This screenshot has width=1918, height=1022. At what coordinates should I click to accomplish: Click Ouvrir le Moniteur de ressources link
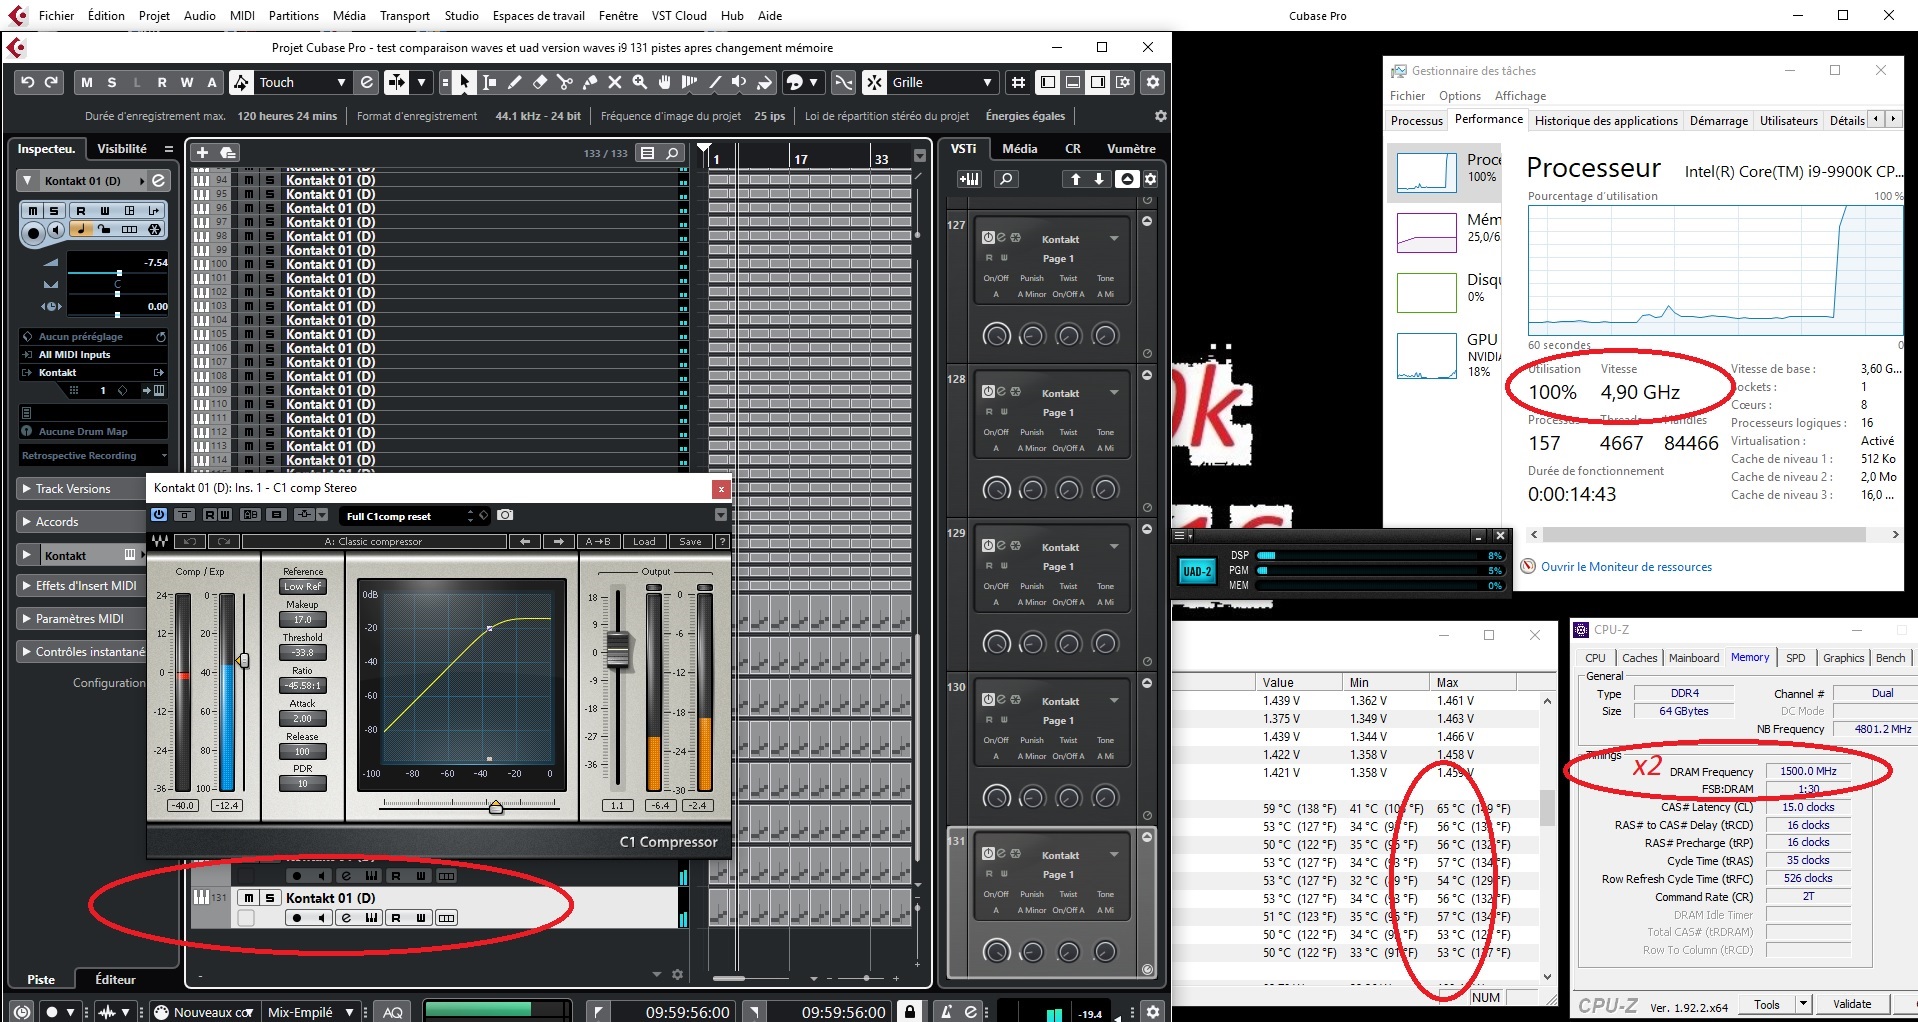(x=1626, y=567)
